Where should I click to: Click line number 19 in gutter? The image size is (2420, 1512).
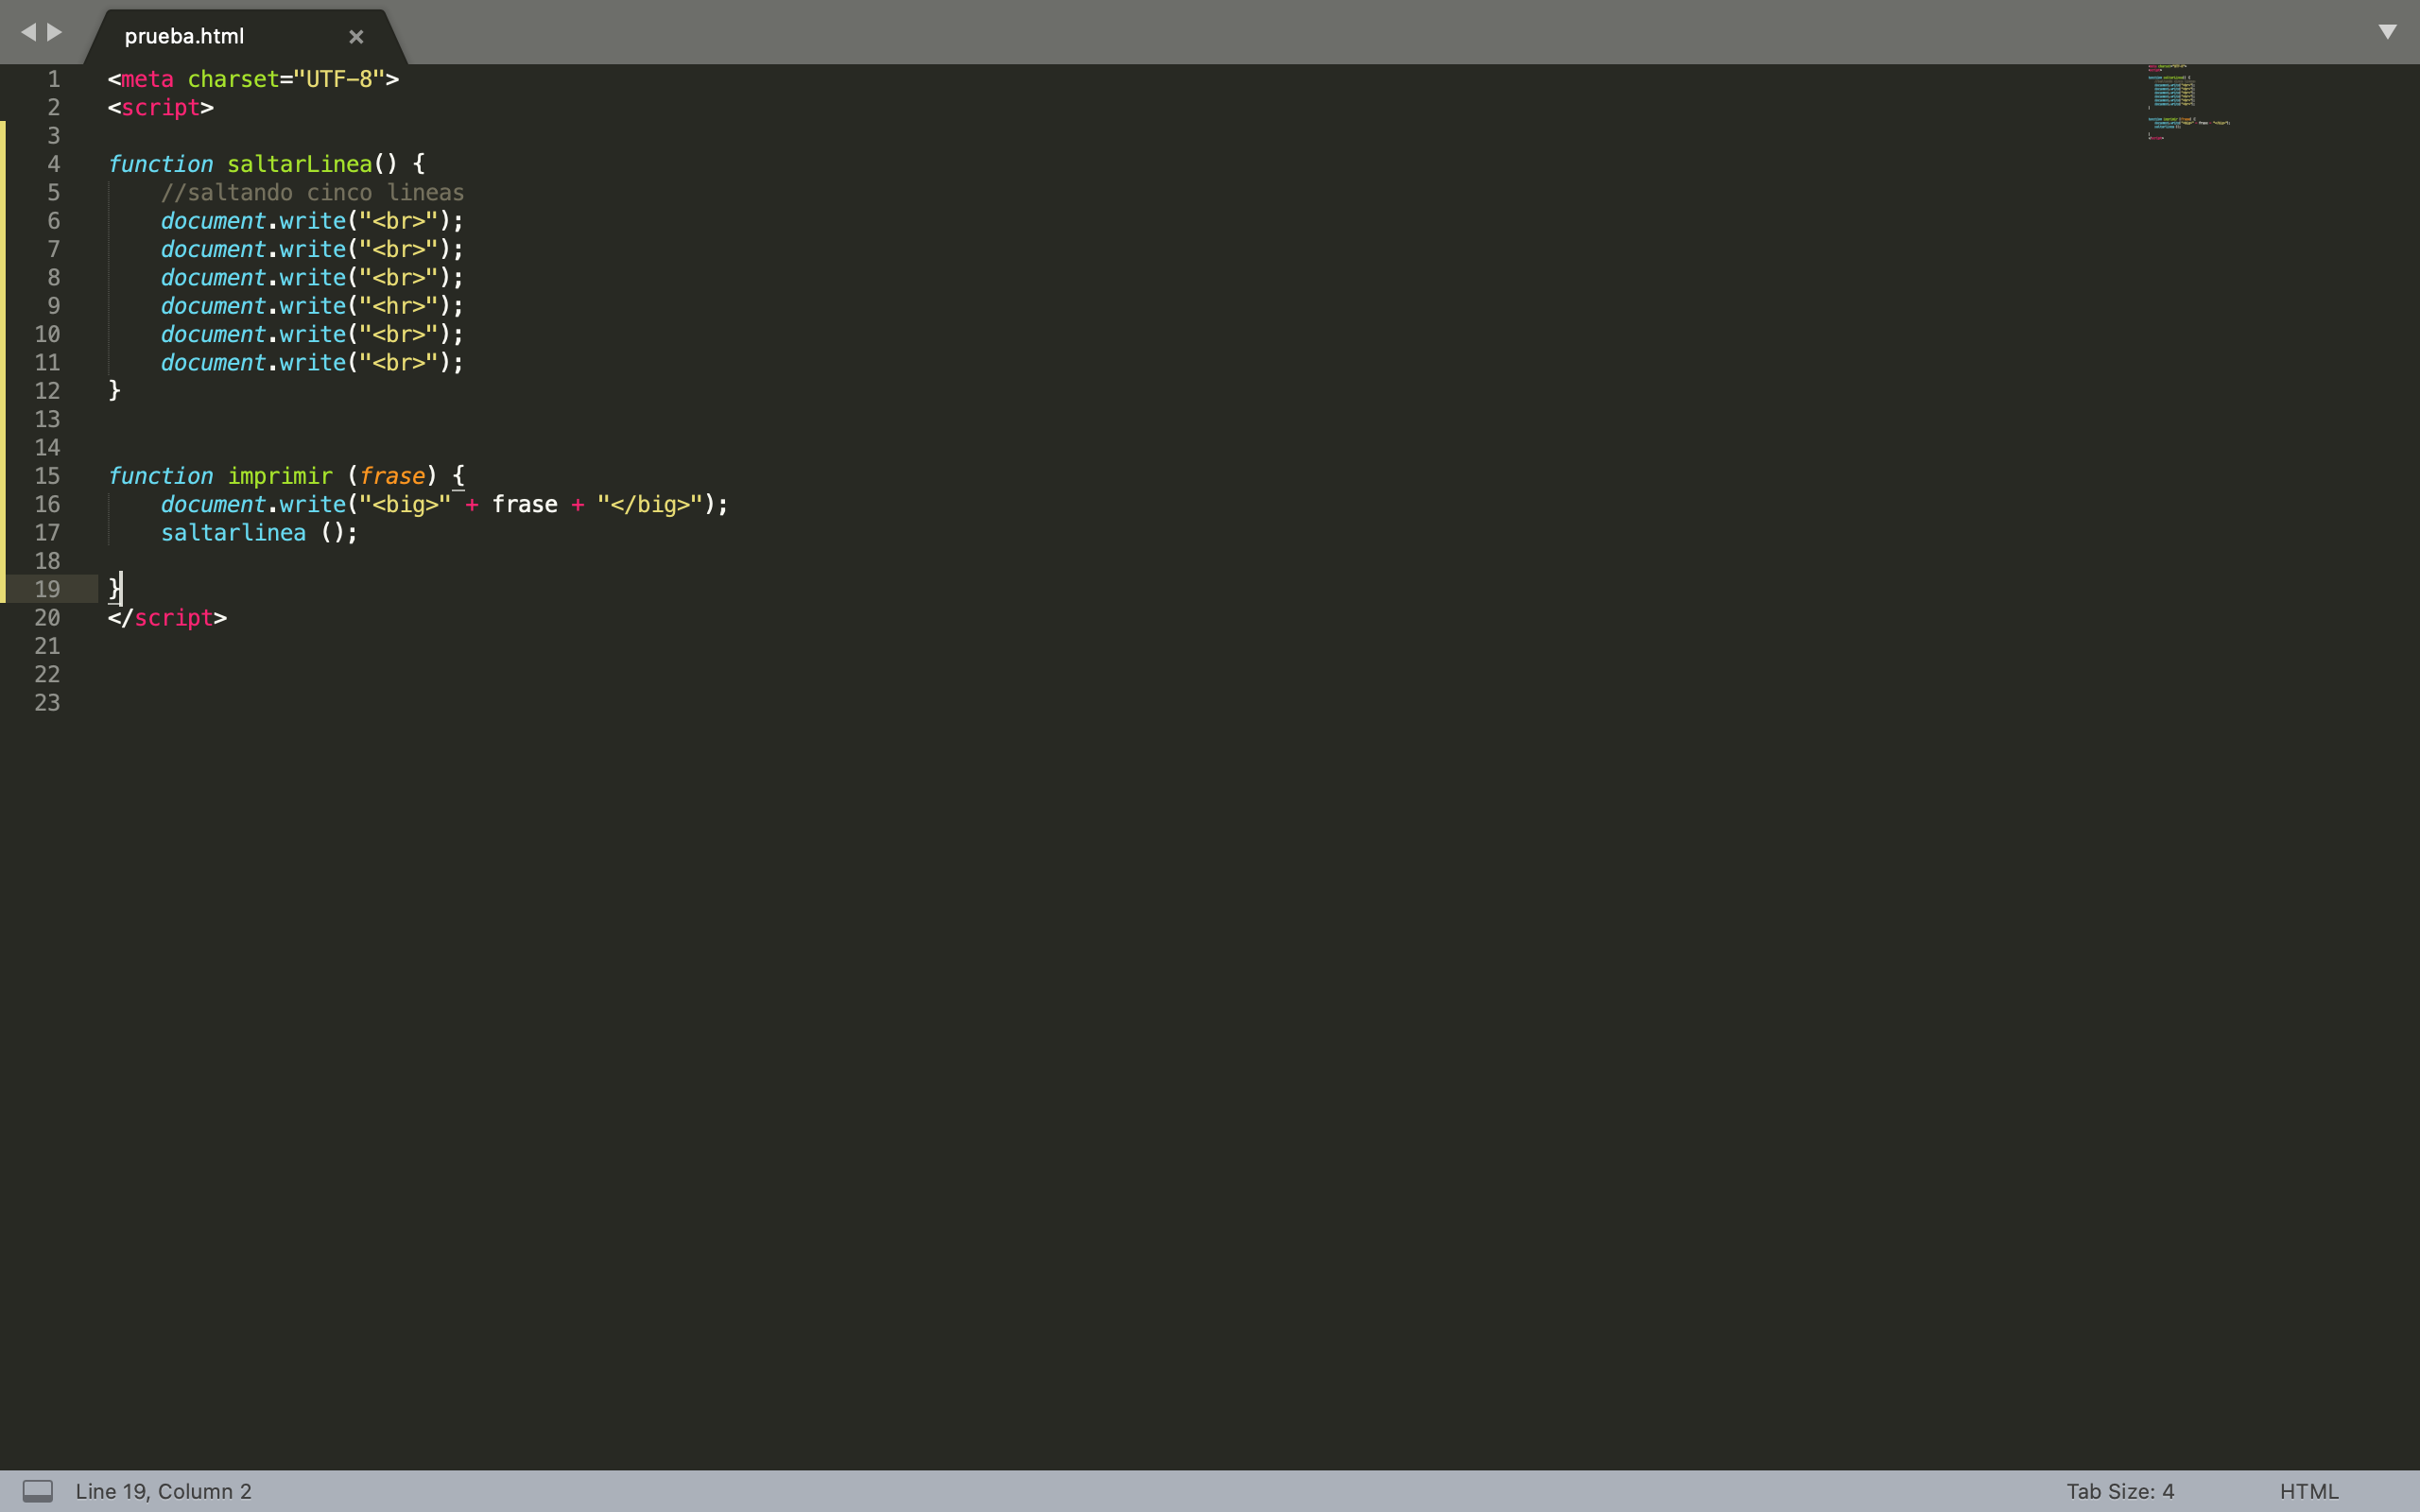pyautogui.click(x=47, y=589)
